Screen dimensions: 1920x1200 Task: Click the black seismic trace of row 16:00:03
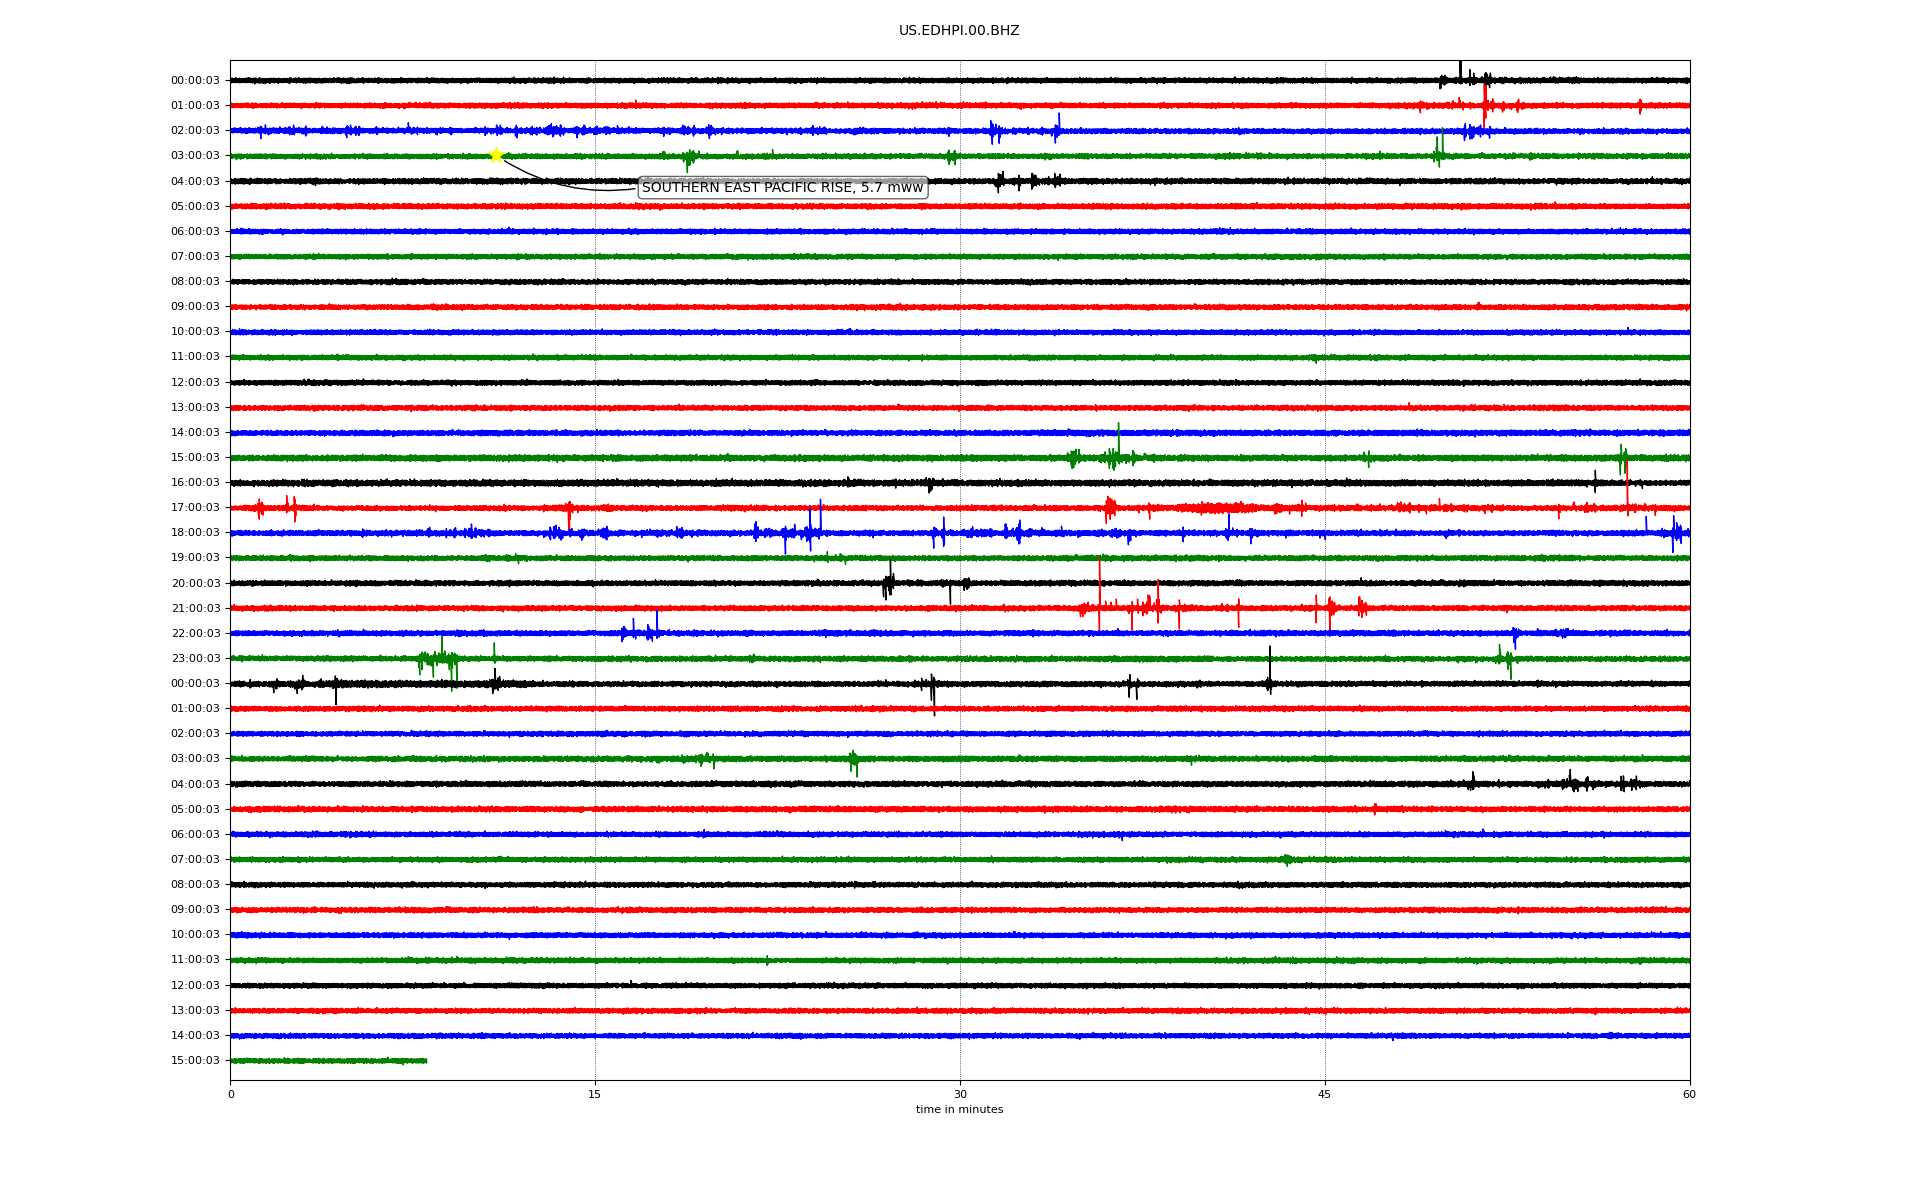(960, 483)
